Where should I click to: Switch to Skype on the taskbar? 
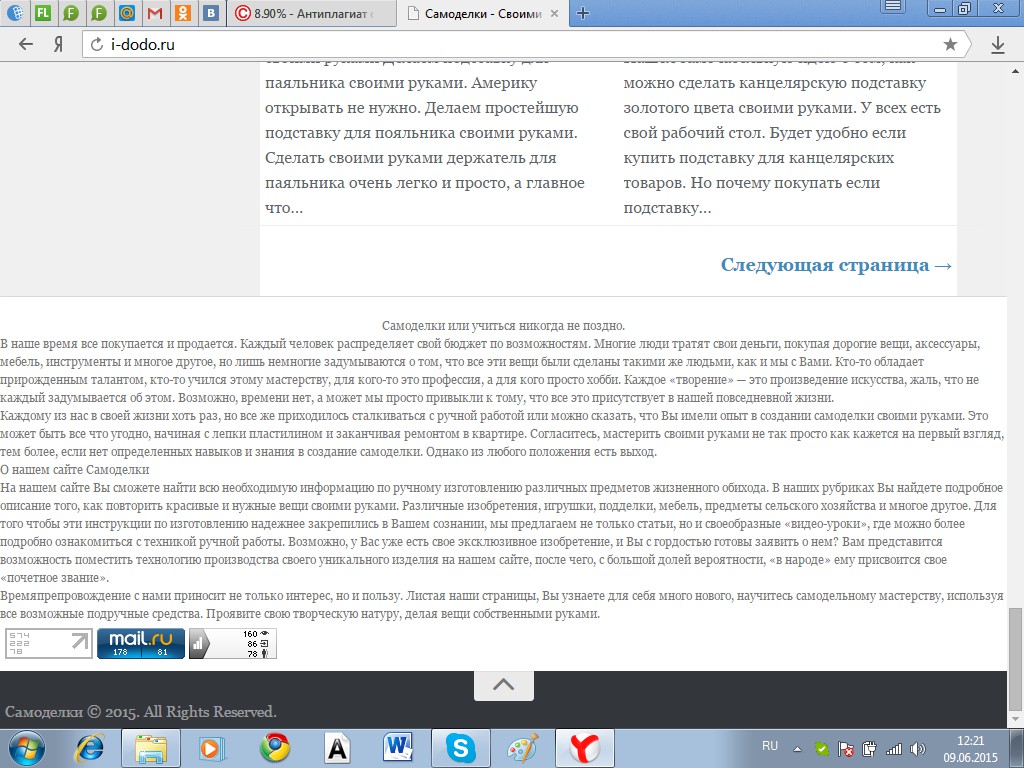461,748
